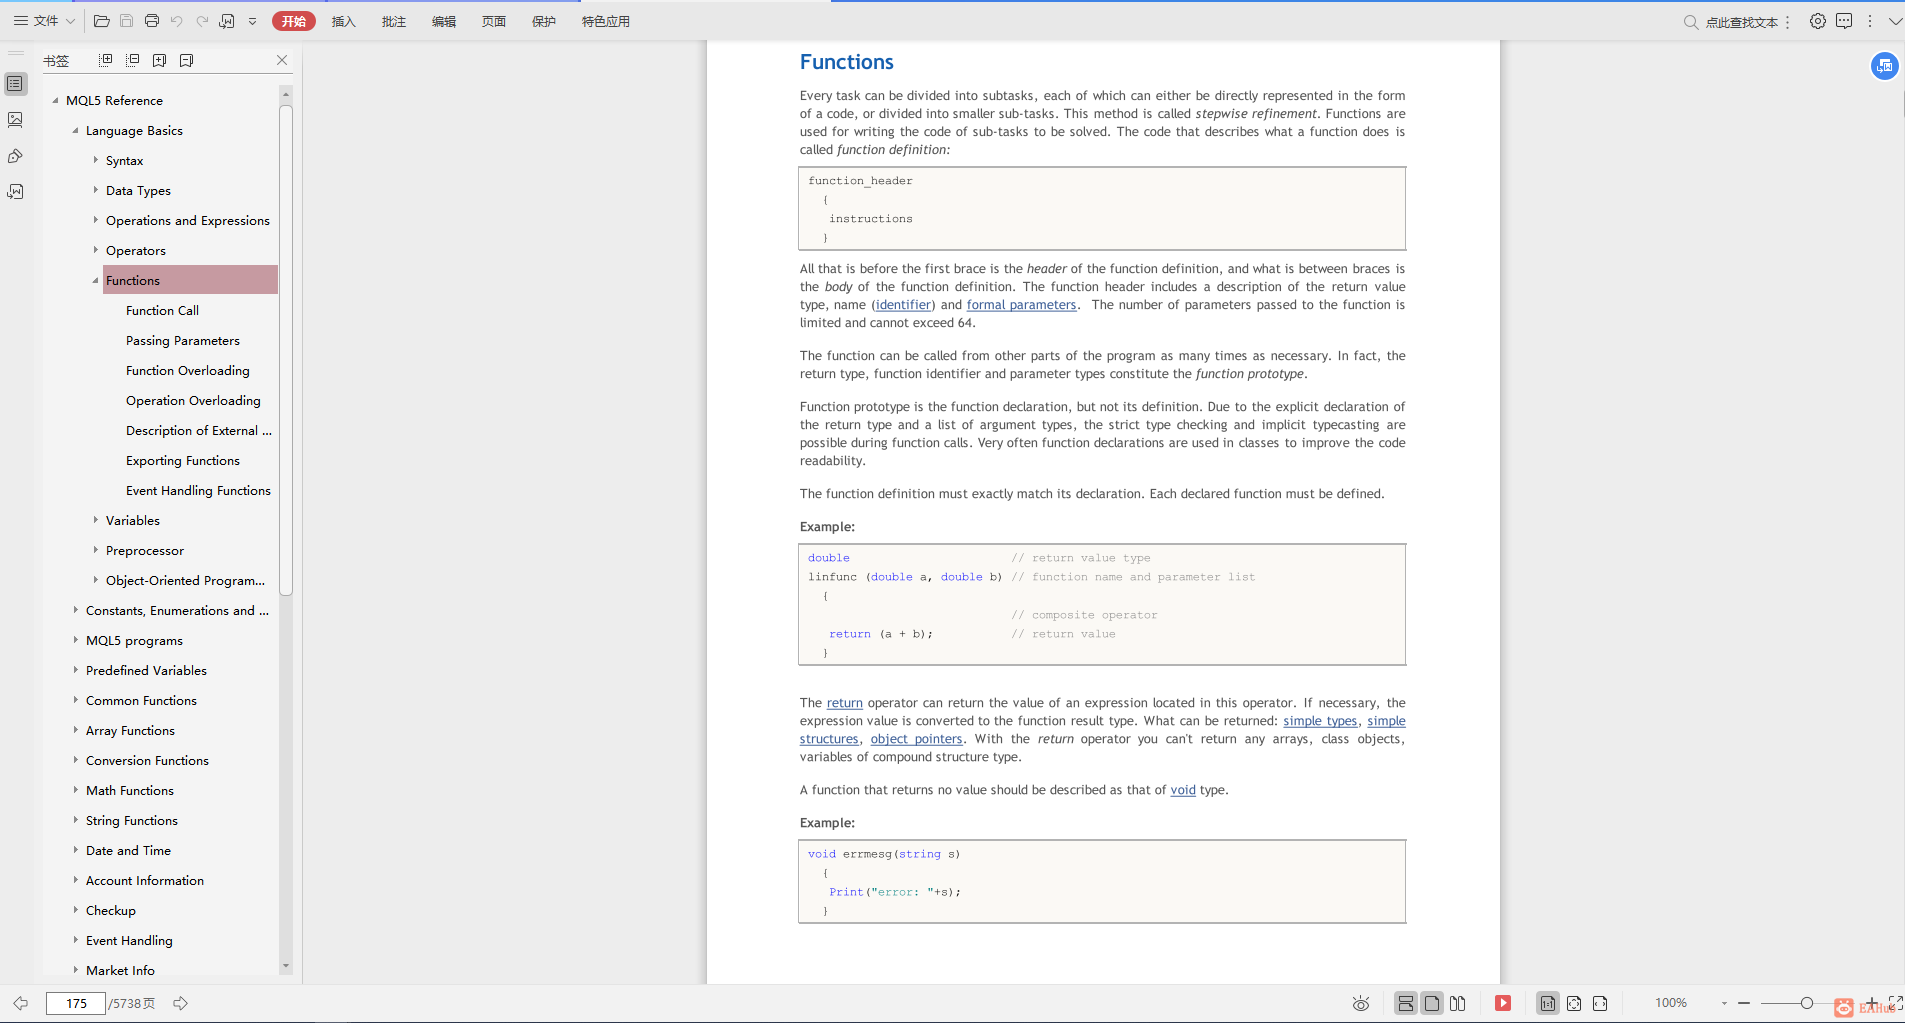Collapse the Functions tree node
This screenshot has width=1905, height=1023.
click(x=95, y=281)
